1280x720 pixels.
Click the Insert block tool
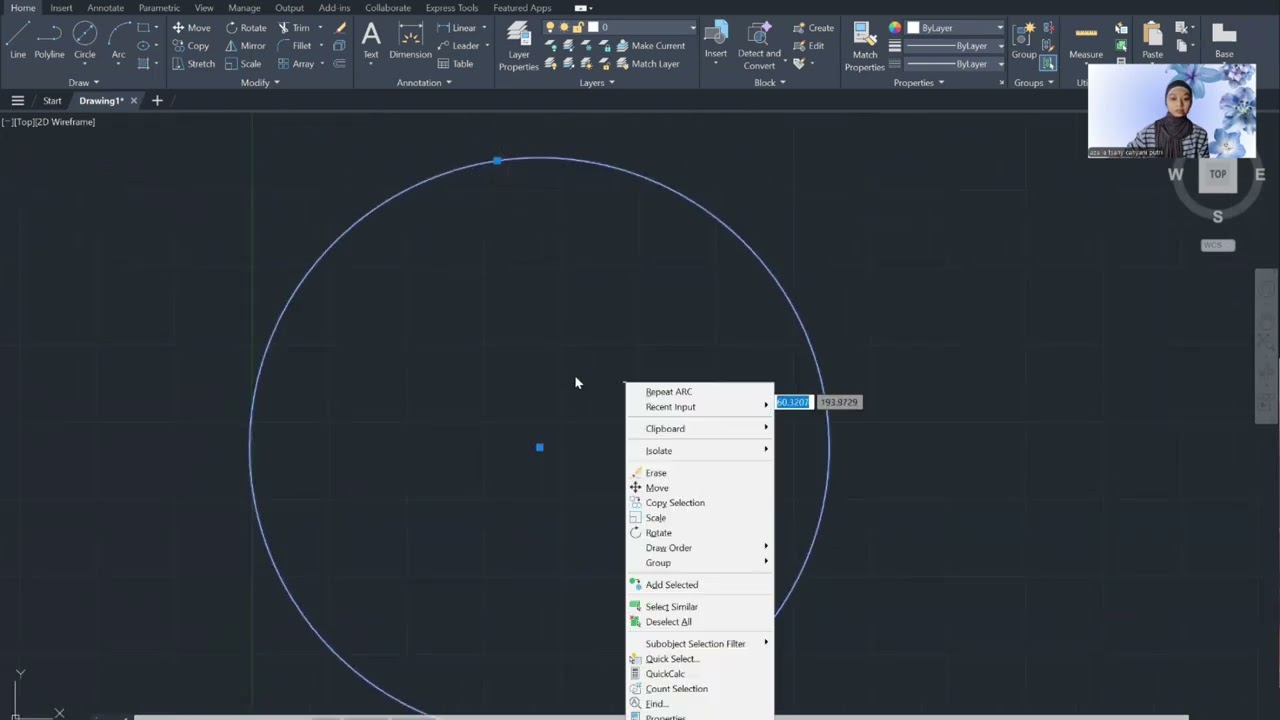(716, 41)
